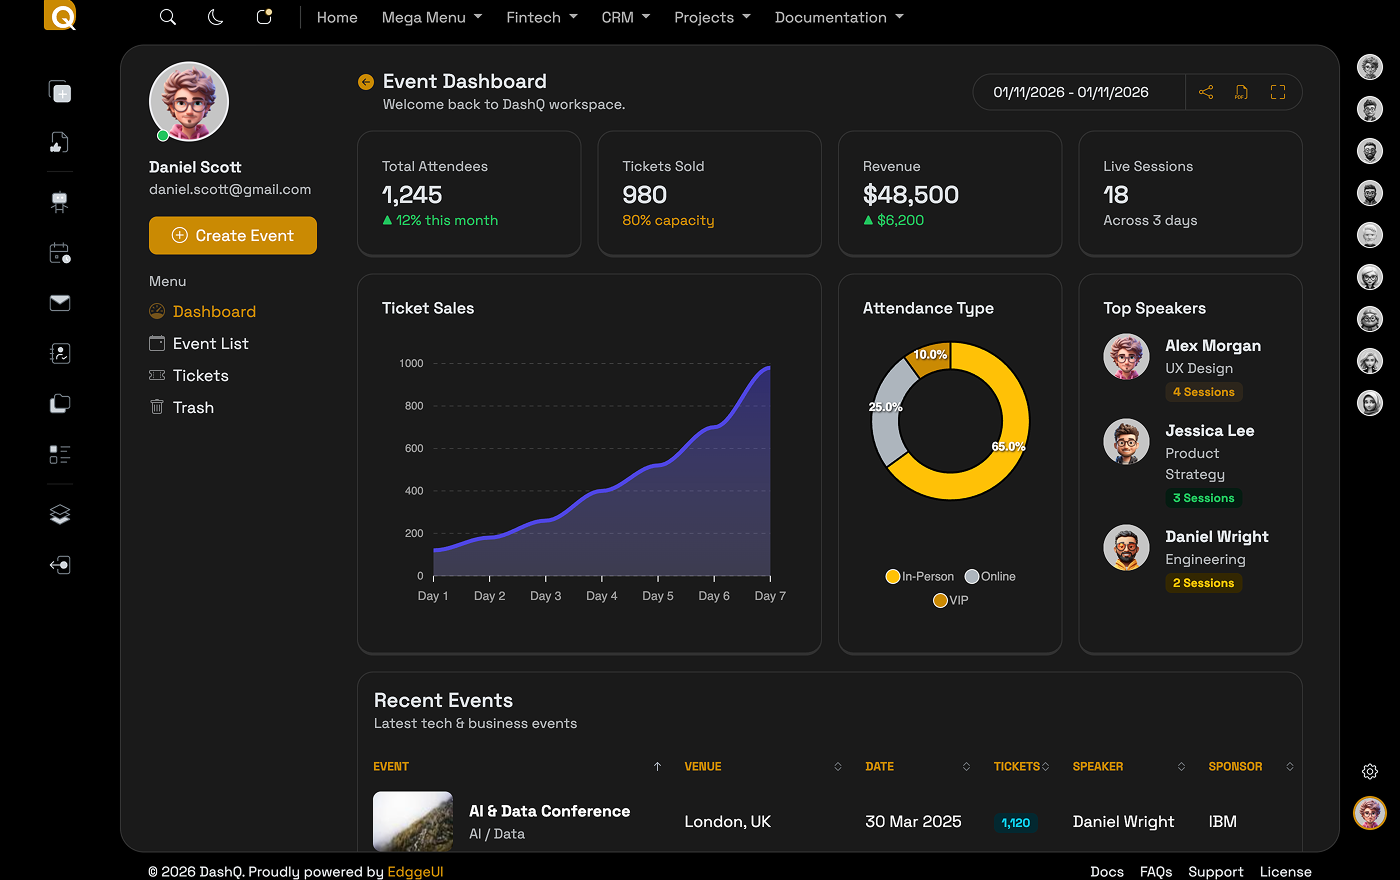This screenshot has height=880, width=1400.
Task: Open the email inbox icon in sidebar
Action: tap(60, 303)
